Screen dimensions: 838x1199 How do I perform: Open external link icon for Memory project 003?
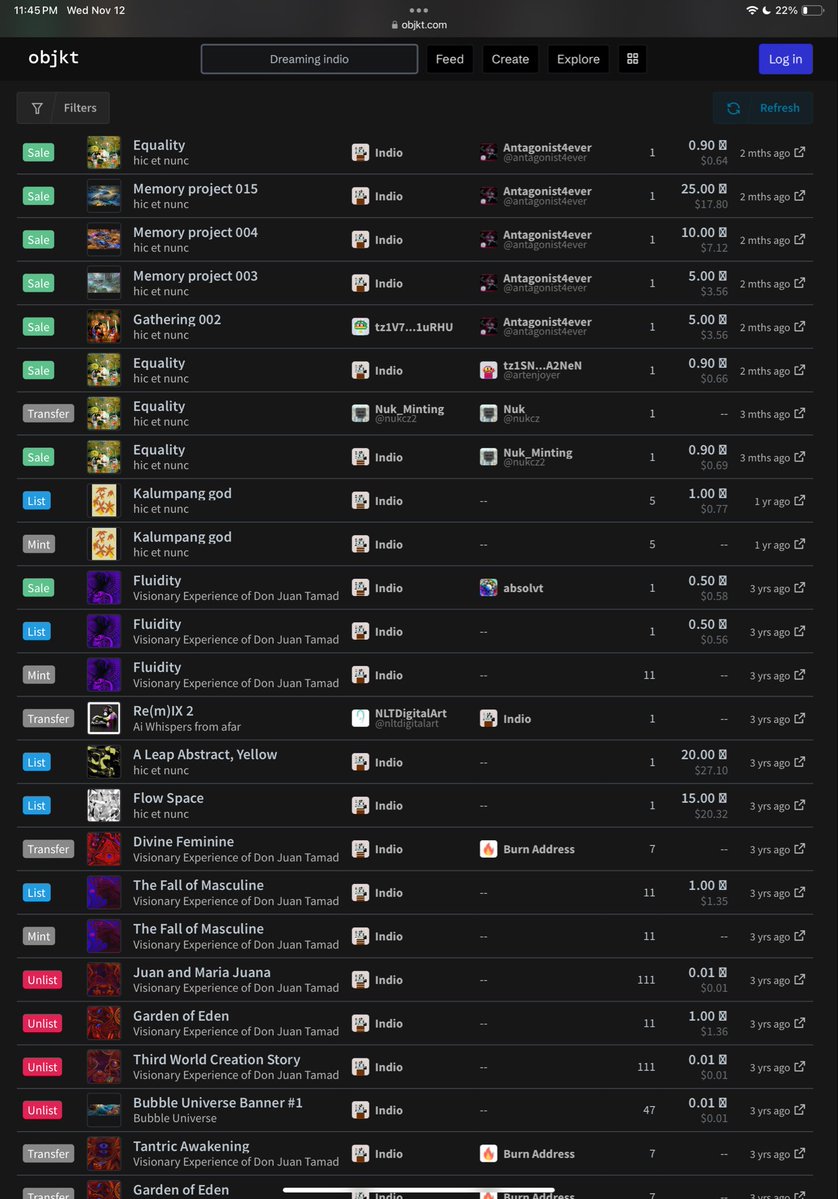point(799,283)
